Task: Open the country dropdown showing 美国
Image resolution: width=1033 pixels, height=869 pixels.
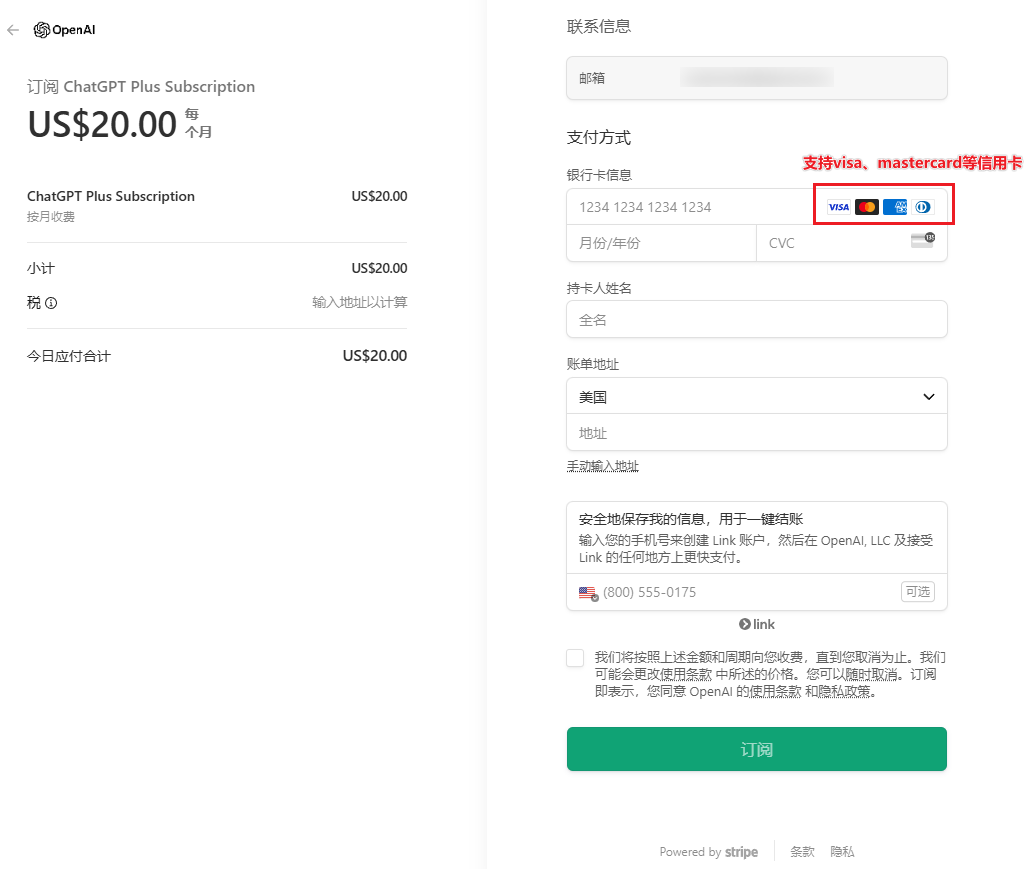Action: point(740,397)
